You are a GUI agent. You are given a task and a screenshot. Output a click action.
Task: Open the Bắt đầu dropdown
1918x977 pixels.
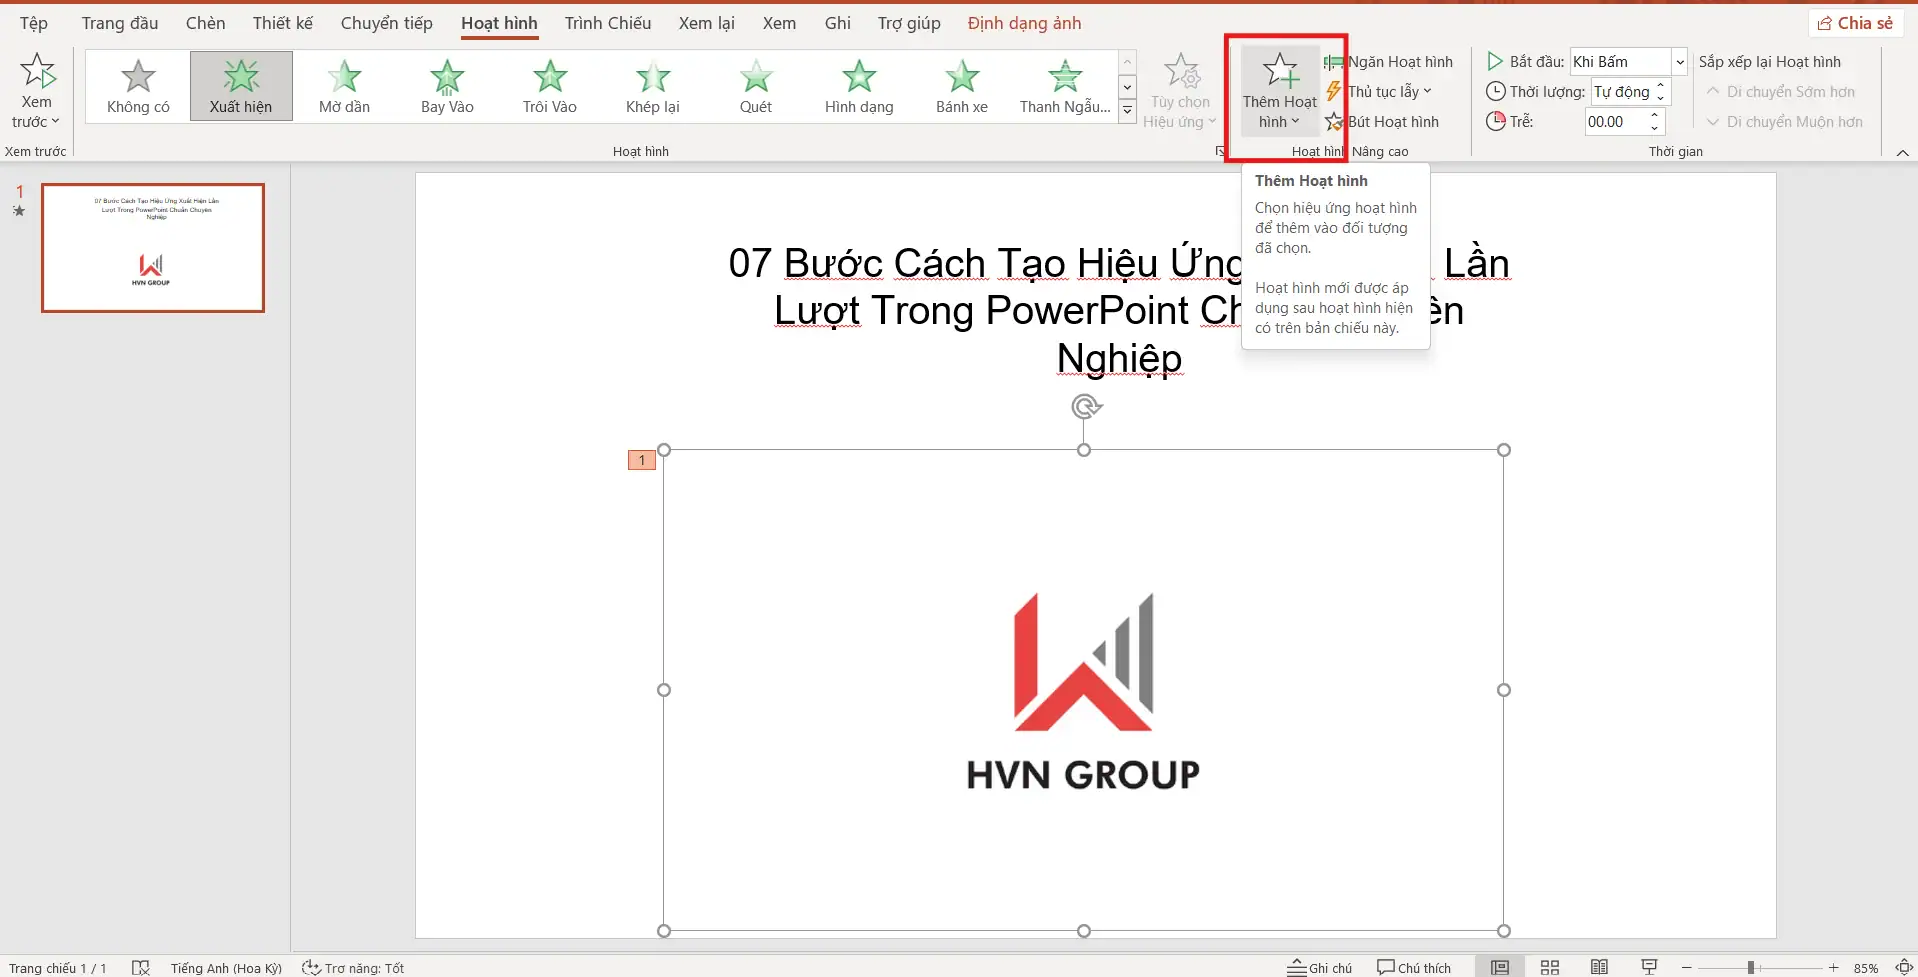[x=1680, y=62]
